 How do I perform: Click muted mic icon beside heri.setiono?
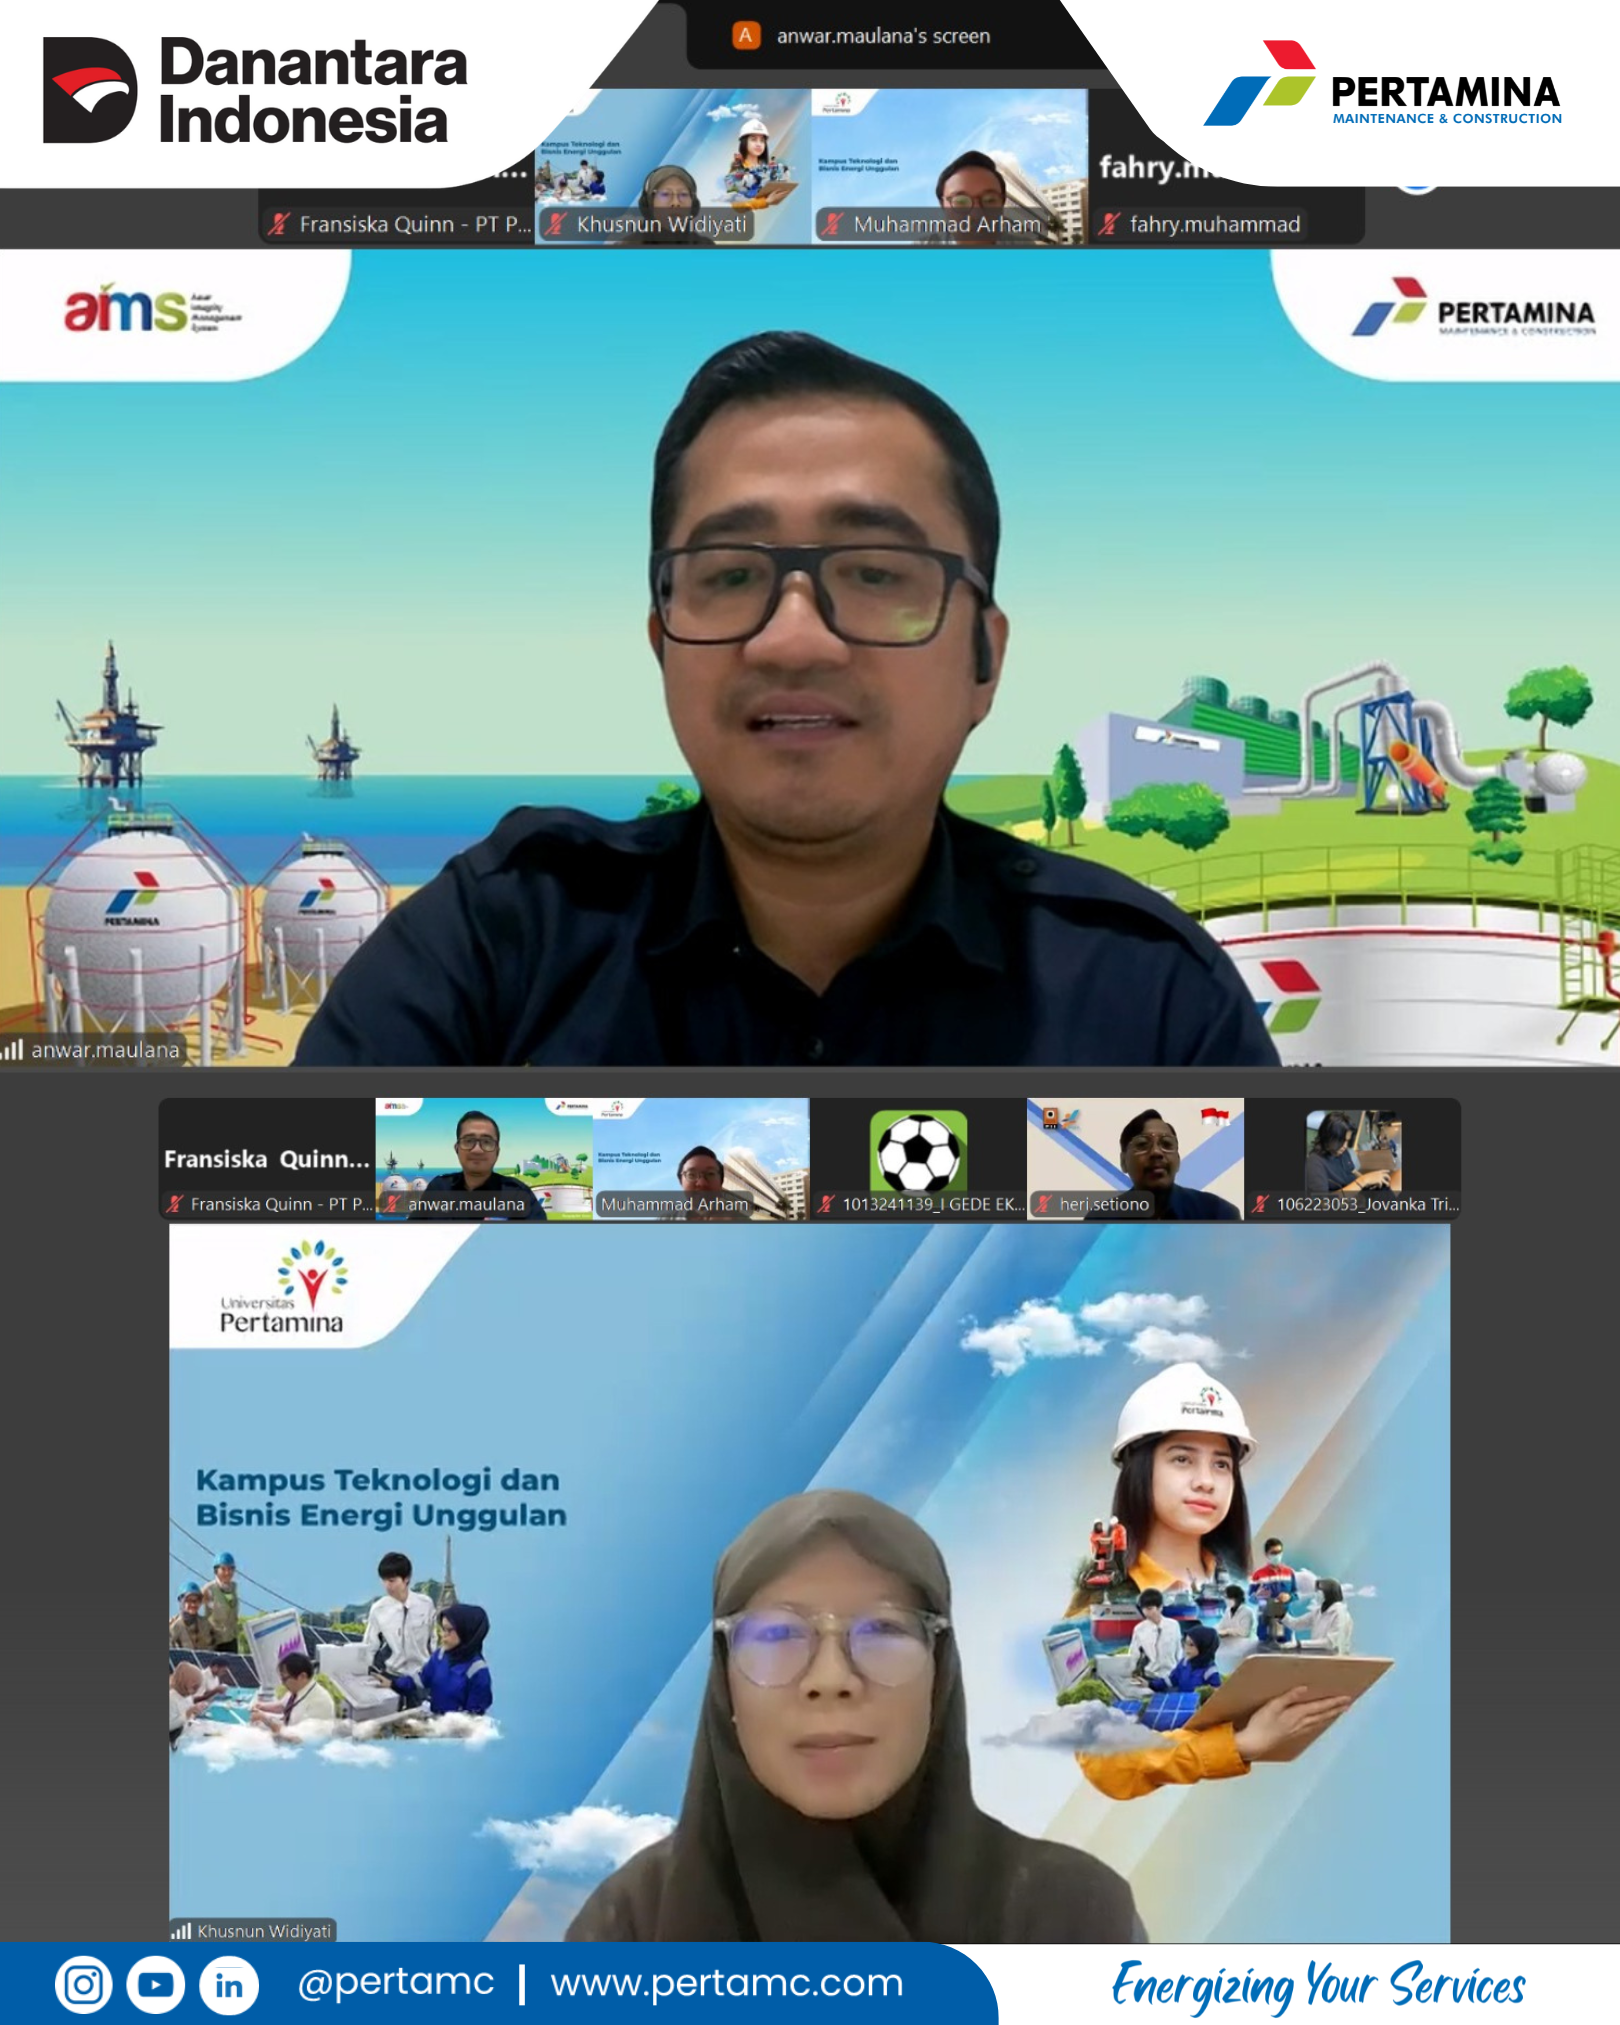point(1043,1204)
